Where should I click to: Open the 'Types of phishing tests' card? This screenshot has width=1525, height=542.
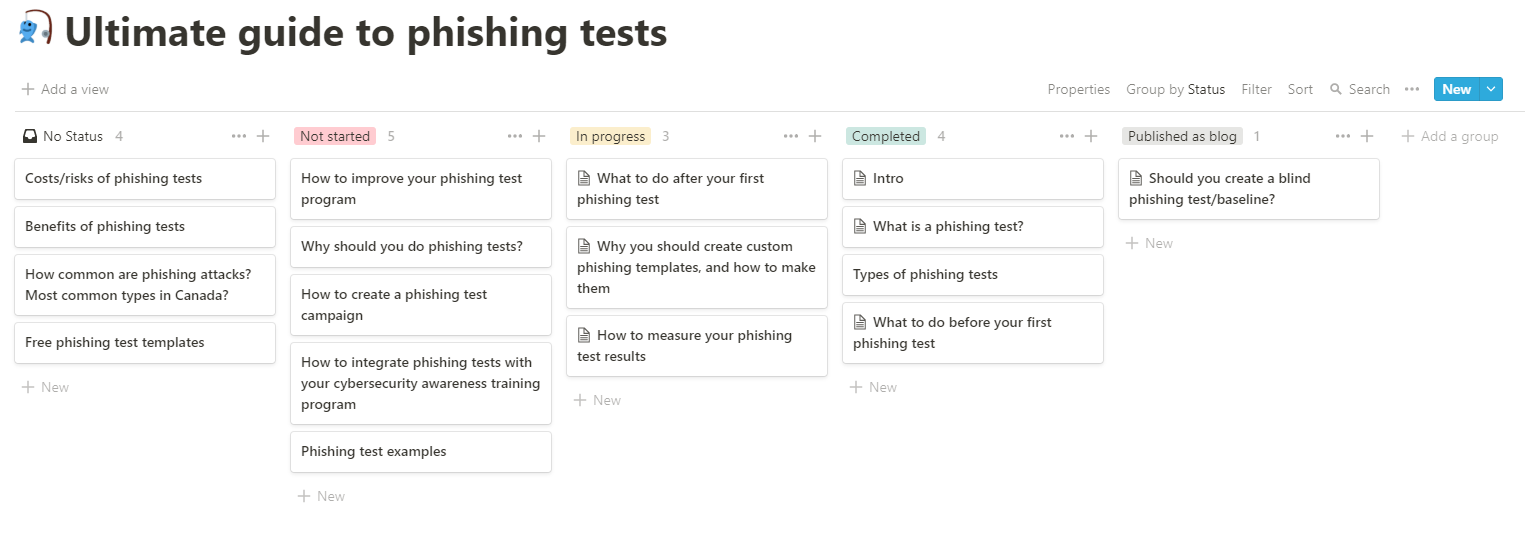point(972,275)
